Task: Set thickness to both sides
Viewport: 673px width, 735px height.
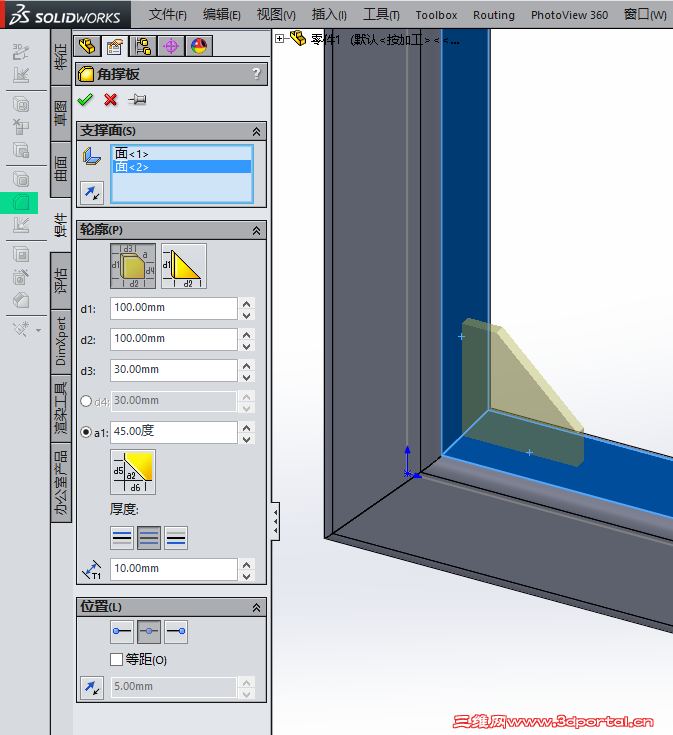Action: click(x=149, y=538)
